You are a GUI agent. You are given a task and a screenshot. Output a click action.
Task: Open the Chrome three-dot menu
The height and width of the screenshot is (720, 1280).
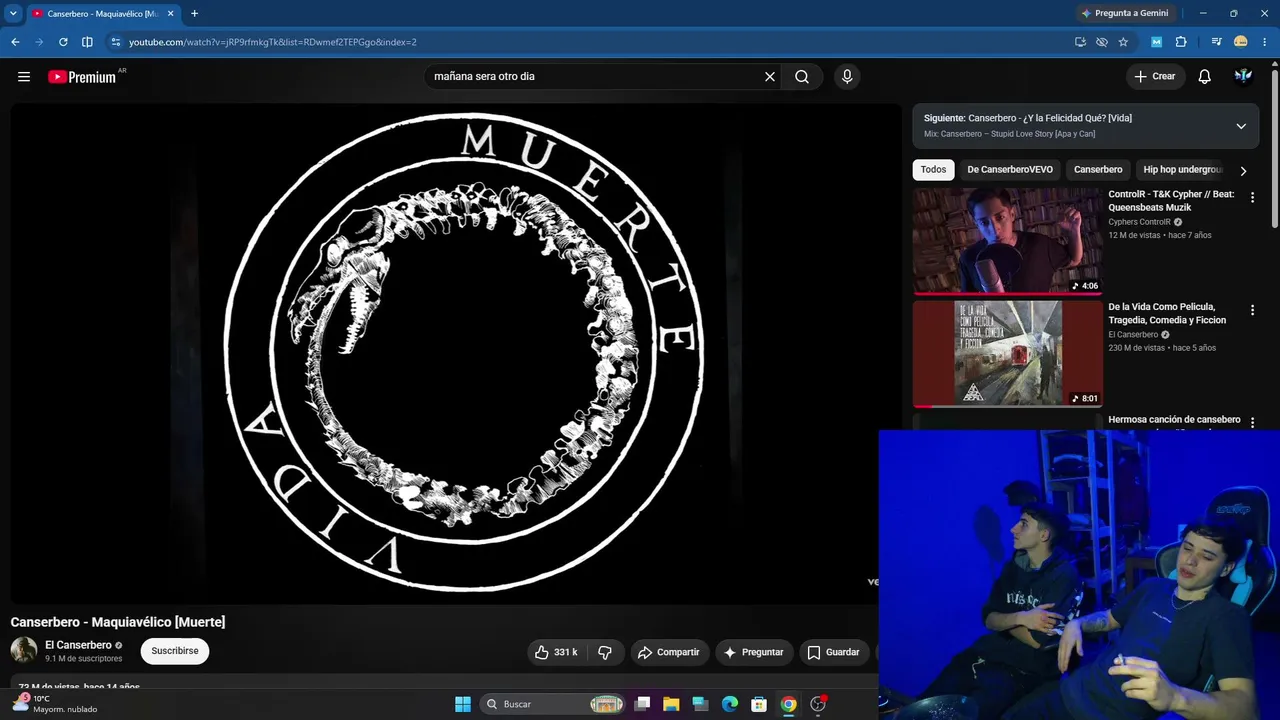pos(1264,42)
